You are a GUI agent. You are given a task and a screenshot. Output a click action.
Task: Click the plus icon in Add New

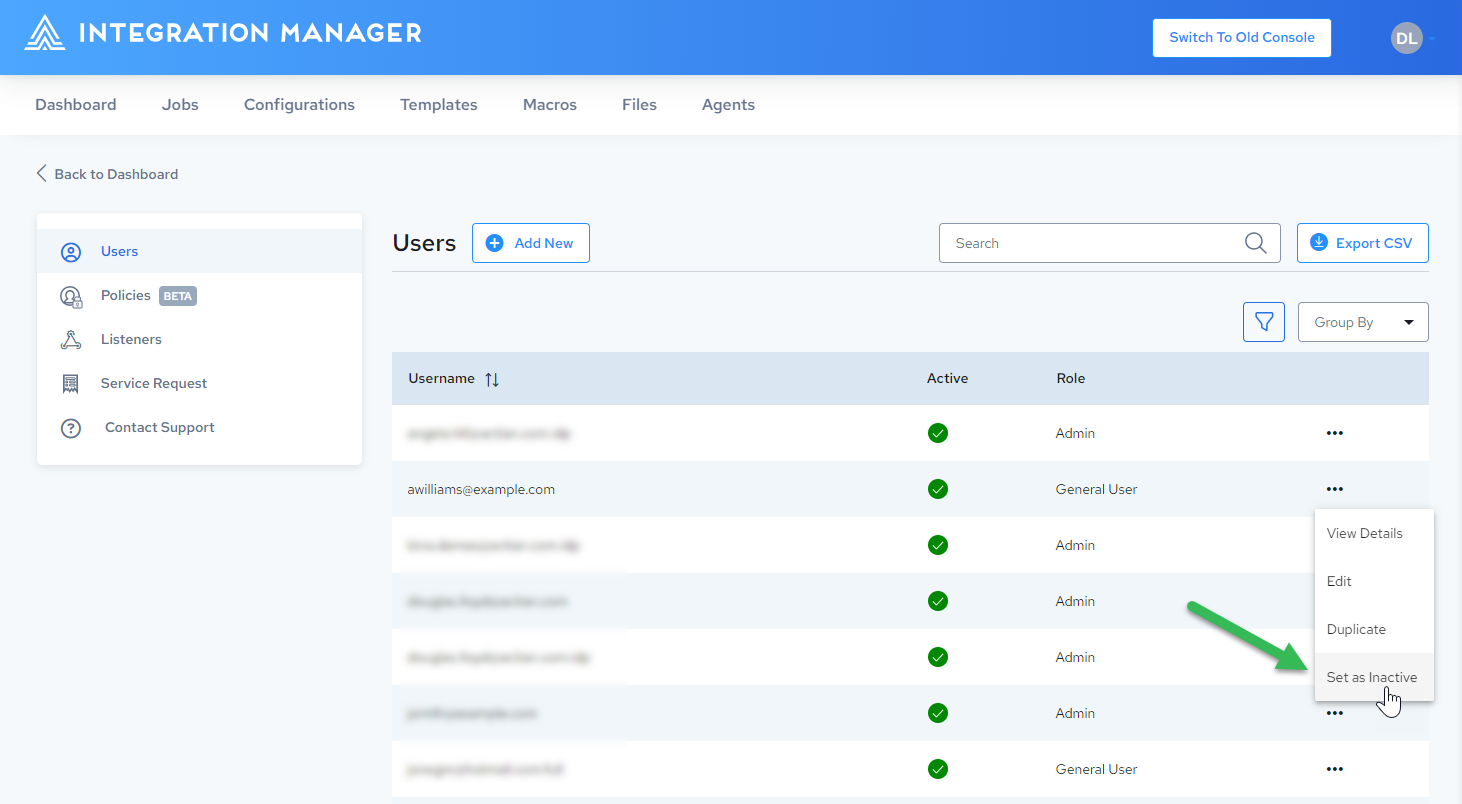494,243
